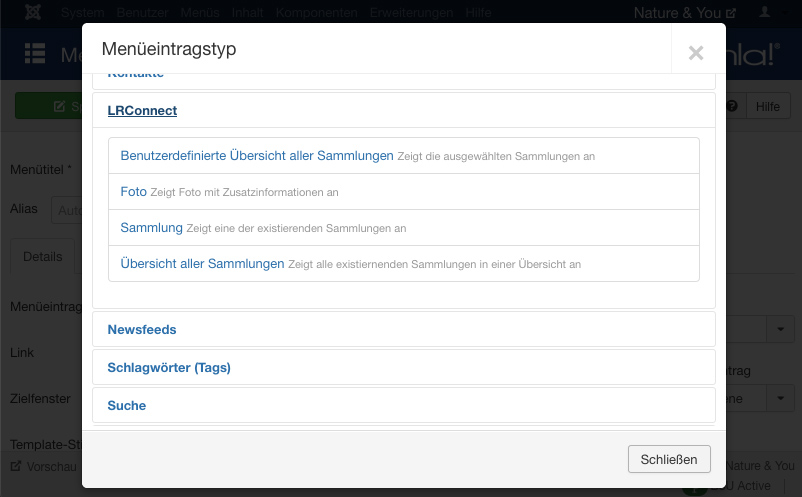Screen dimensions: 802x497
Task: Expand the Newsfeeds section
Action: (142, 329)
